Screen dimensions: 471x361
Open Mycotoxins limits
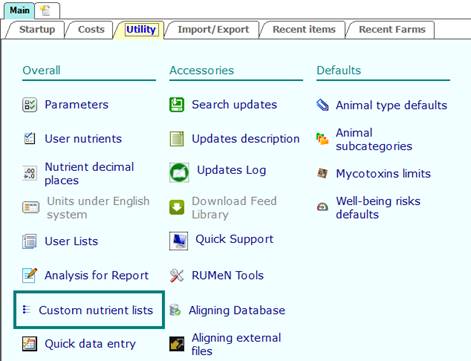click(x=383, y=174)
